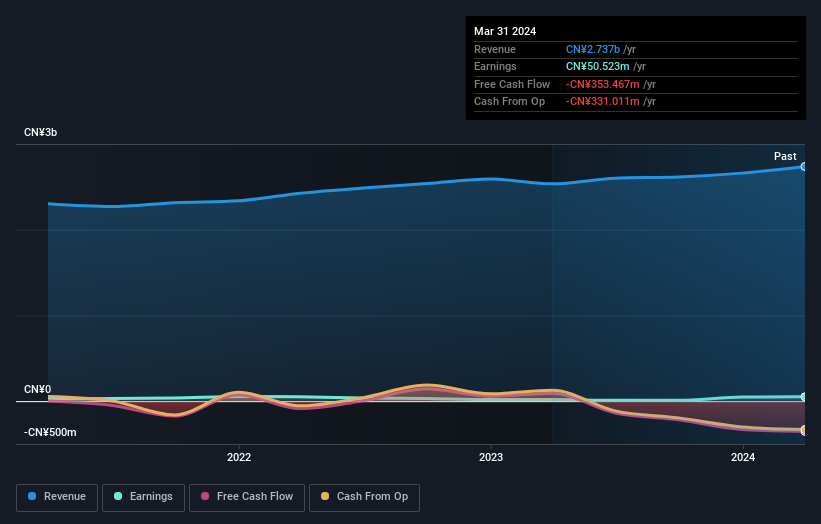Click the Earnings row label in tooltip
Image resolution: width=821 pixels, height=524 pixels.
(495, 66)
